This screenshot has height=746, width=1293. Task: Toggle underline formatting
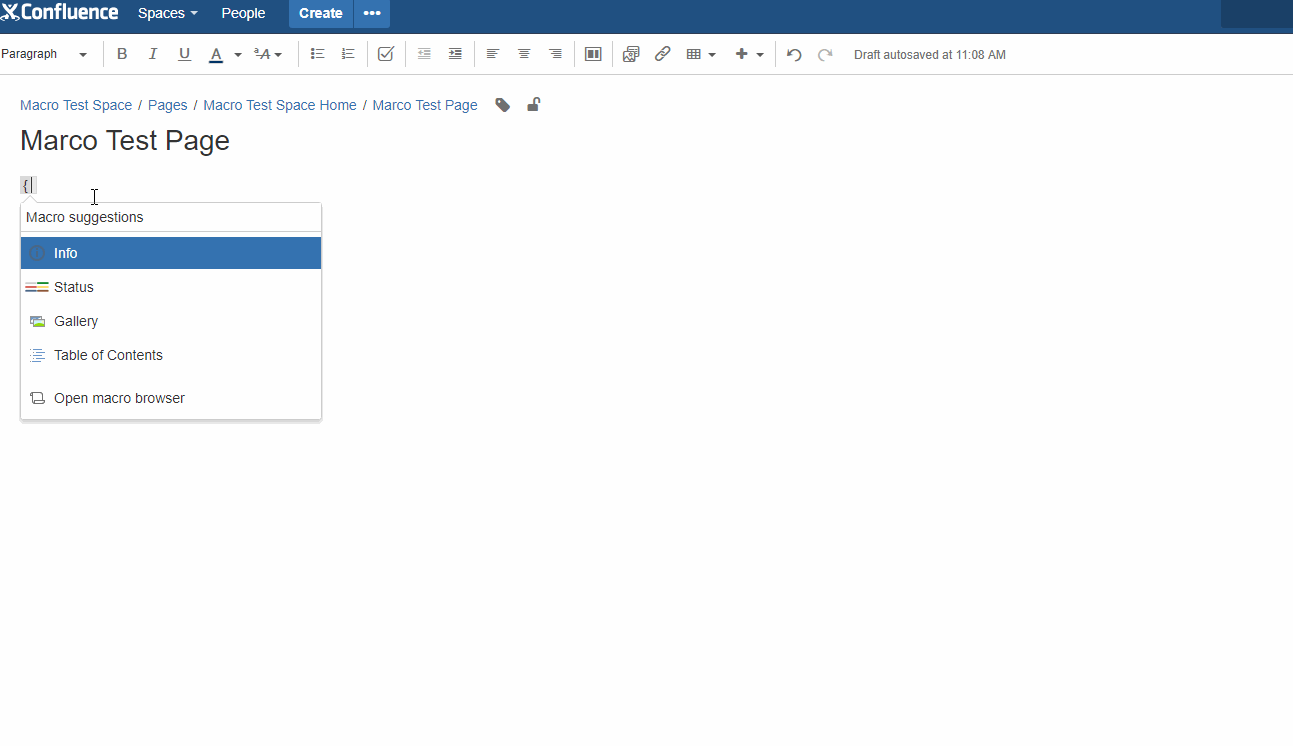point(184,54)
